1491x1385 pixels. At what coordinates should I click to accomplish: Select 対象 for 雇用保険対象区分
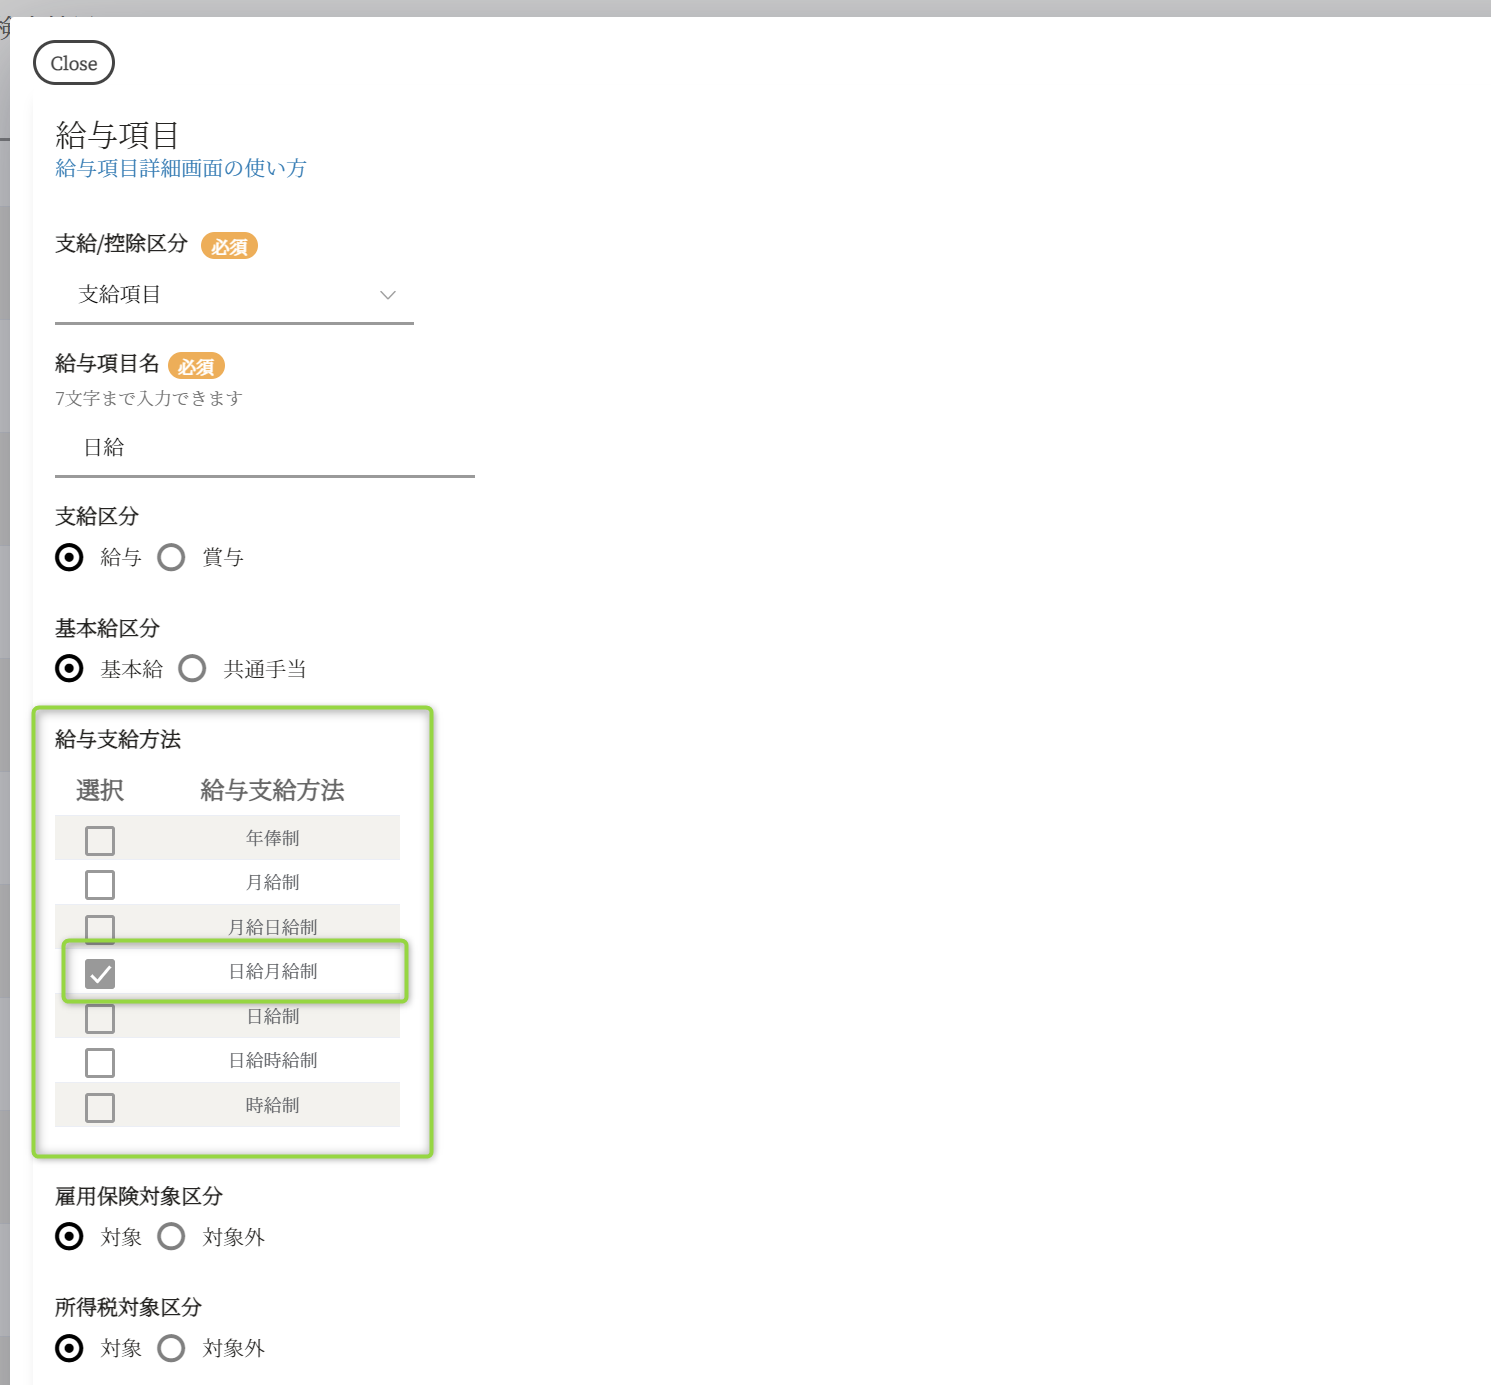click(x=70, y=1237)
